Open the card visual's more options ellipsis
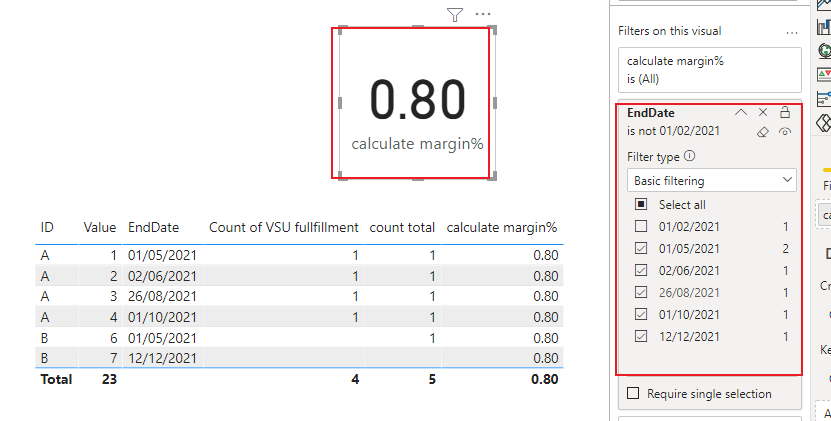The width and height of the screenshot is (831, 421). coord(483,14)
